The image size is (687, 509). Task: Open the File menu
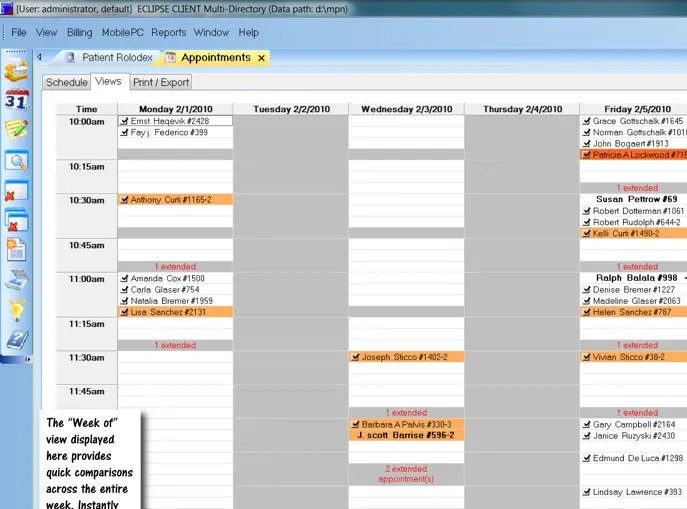(19, 32)
